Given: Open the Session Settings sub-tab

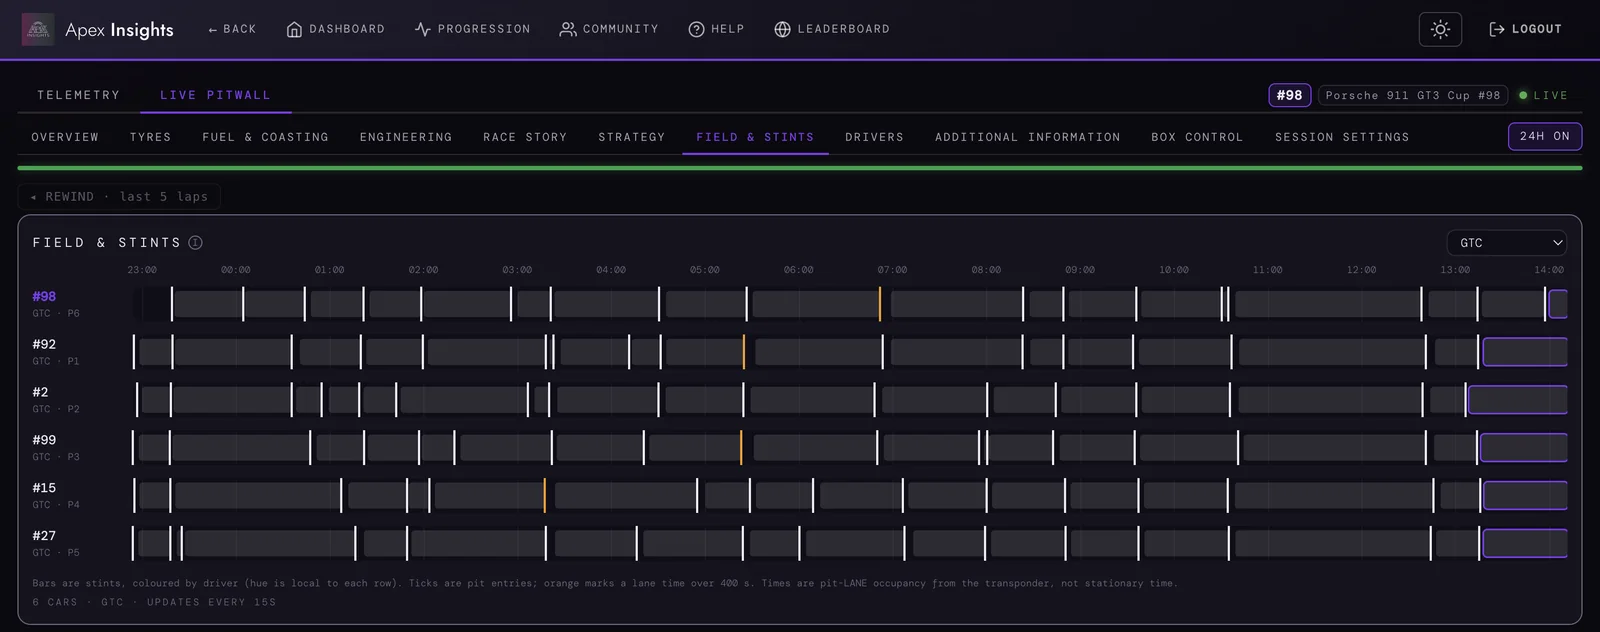Looking at the screenshot, I should point(1342,137).
